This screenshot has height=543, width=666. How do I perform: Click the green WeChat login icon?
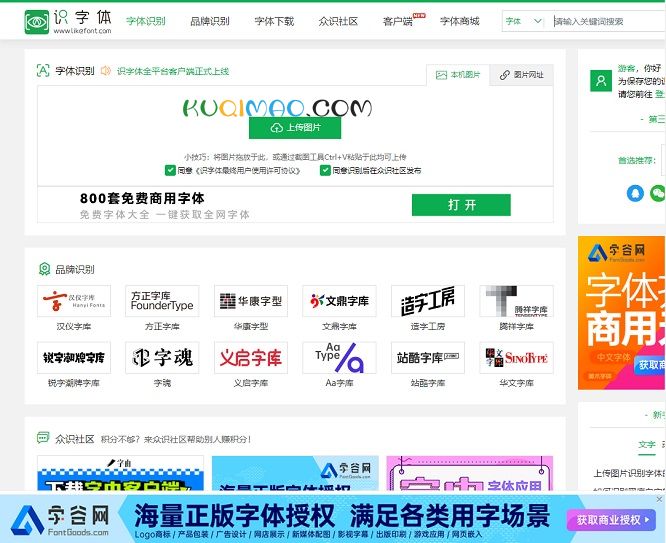(658, 193)
